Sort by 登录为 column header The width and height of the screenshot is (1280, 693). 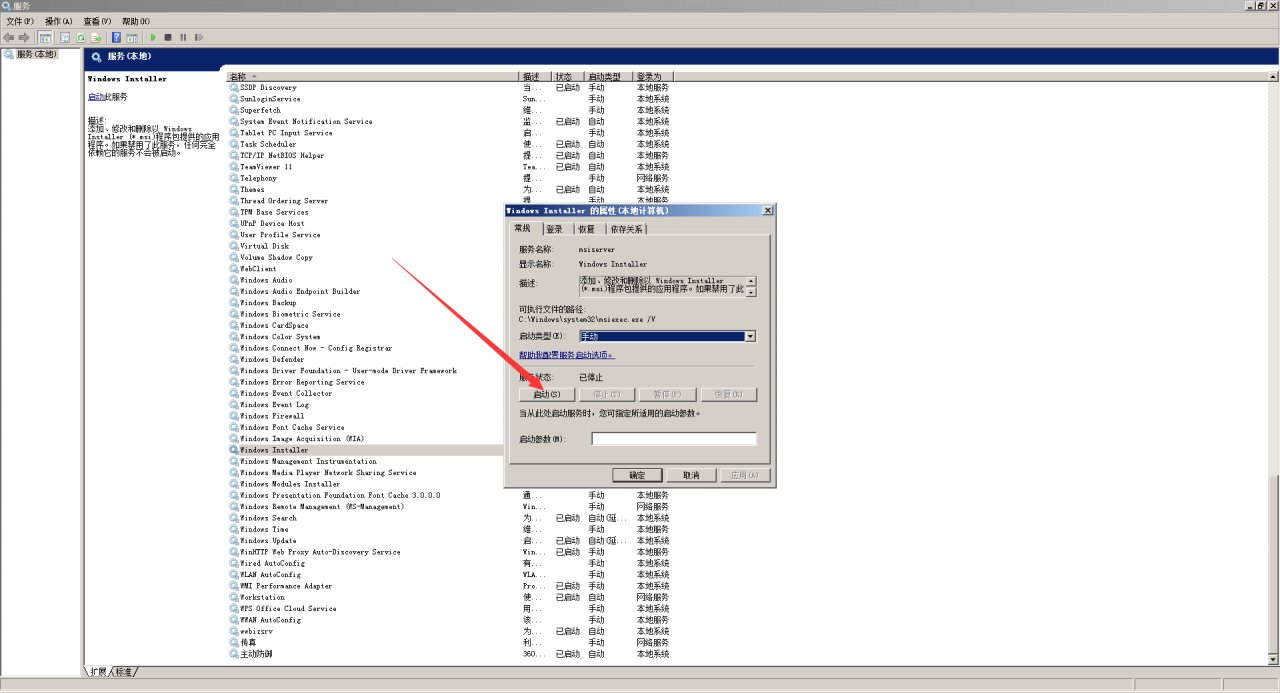pos(654,76)
